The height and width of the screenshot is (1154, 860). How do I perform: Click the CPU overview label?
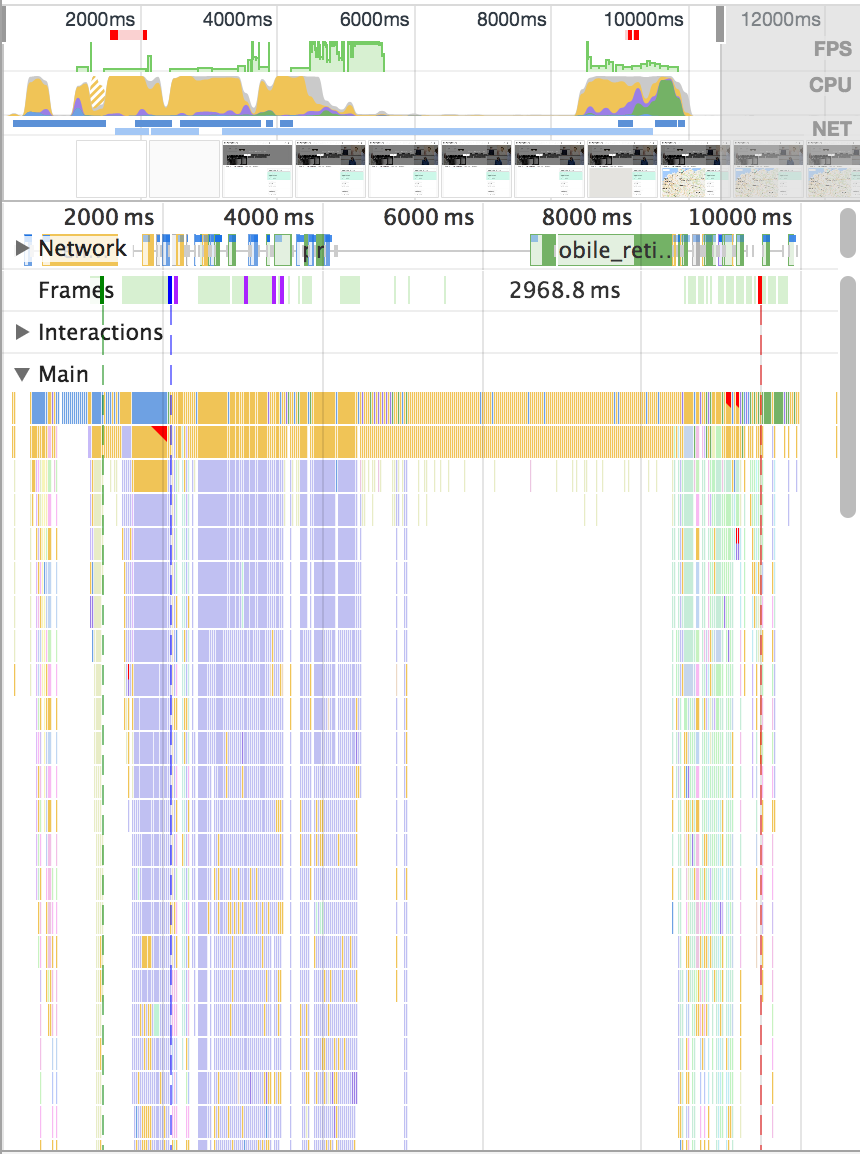pos(830,85)
